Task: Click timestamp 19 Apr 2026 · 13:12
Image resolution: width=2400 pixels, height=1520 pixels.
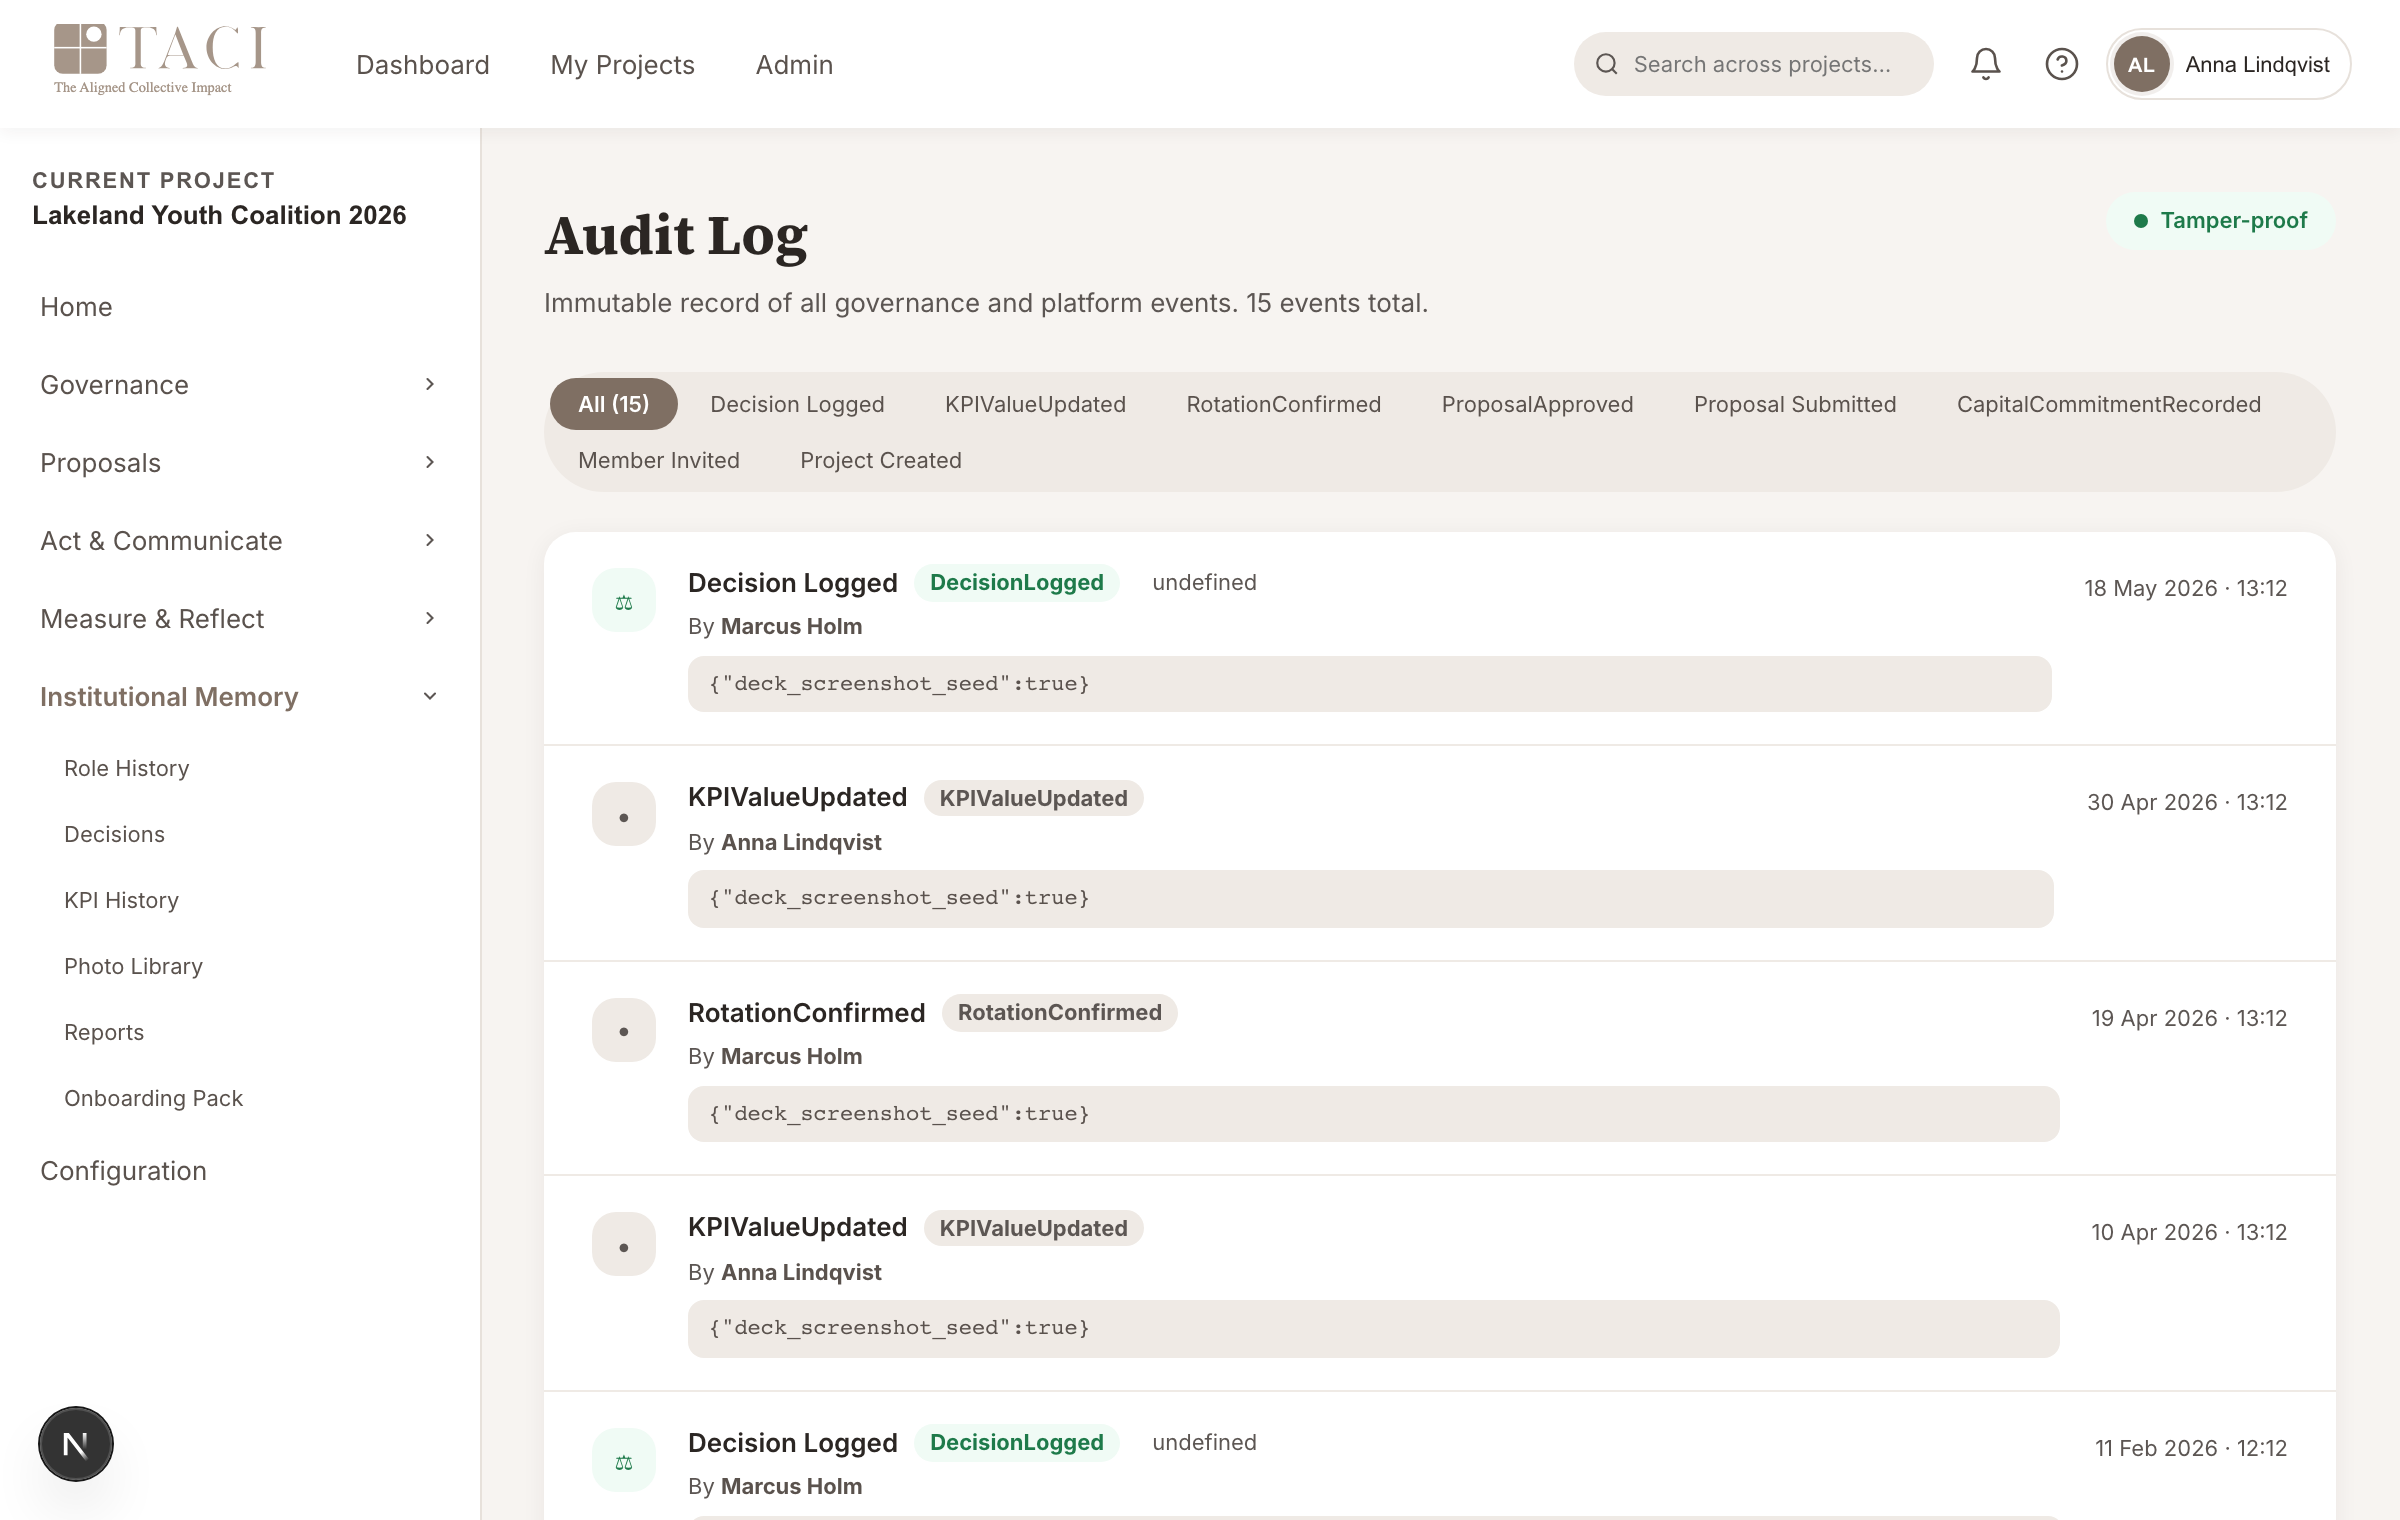Action: coord(2189,1018)
